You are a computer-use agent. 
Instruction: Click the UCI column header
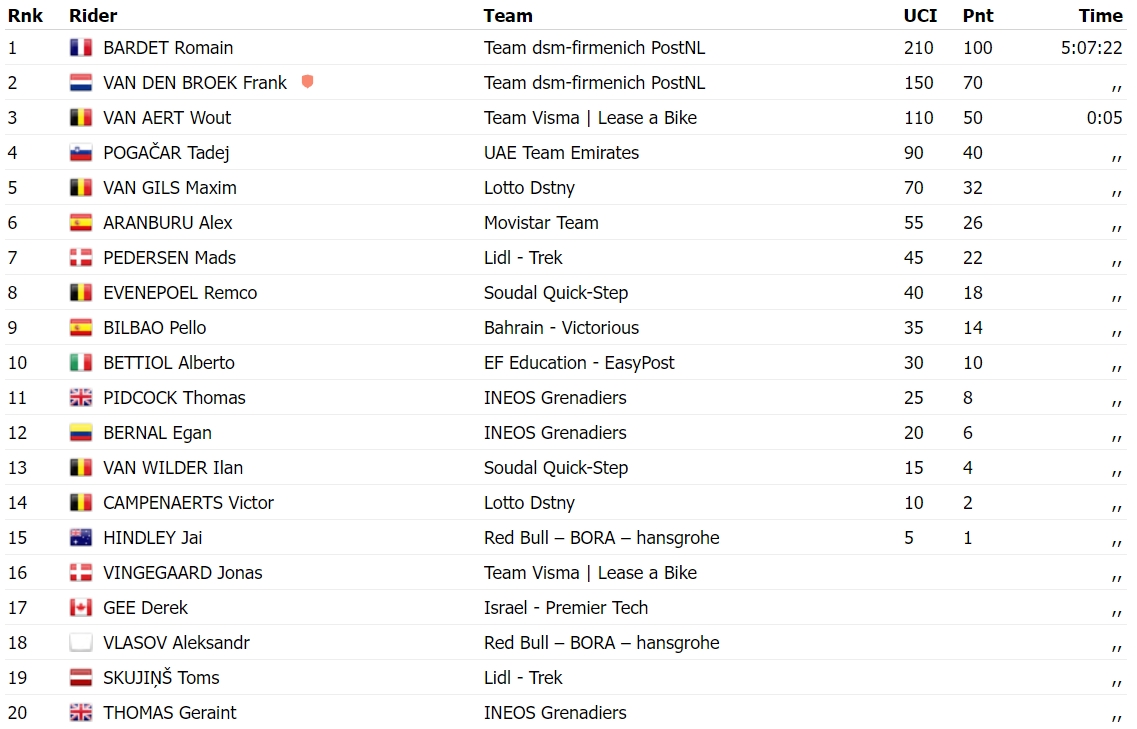[x=920, y=15]
